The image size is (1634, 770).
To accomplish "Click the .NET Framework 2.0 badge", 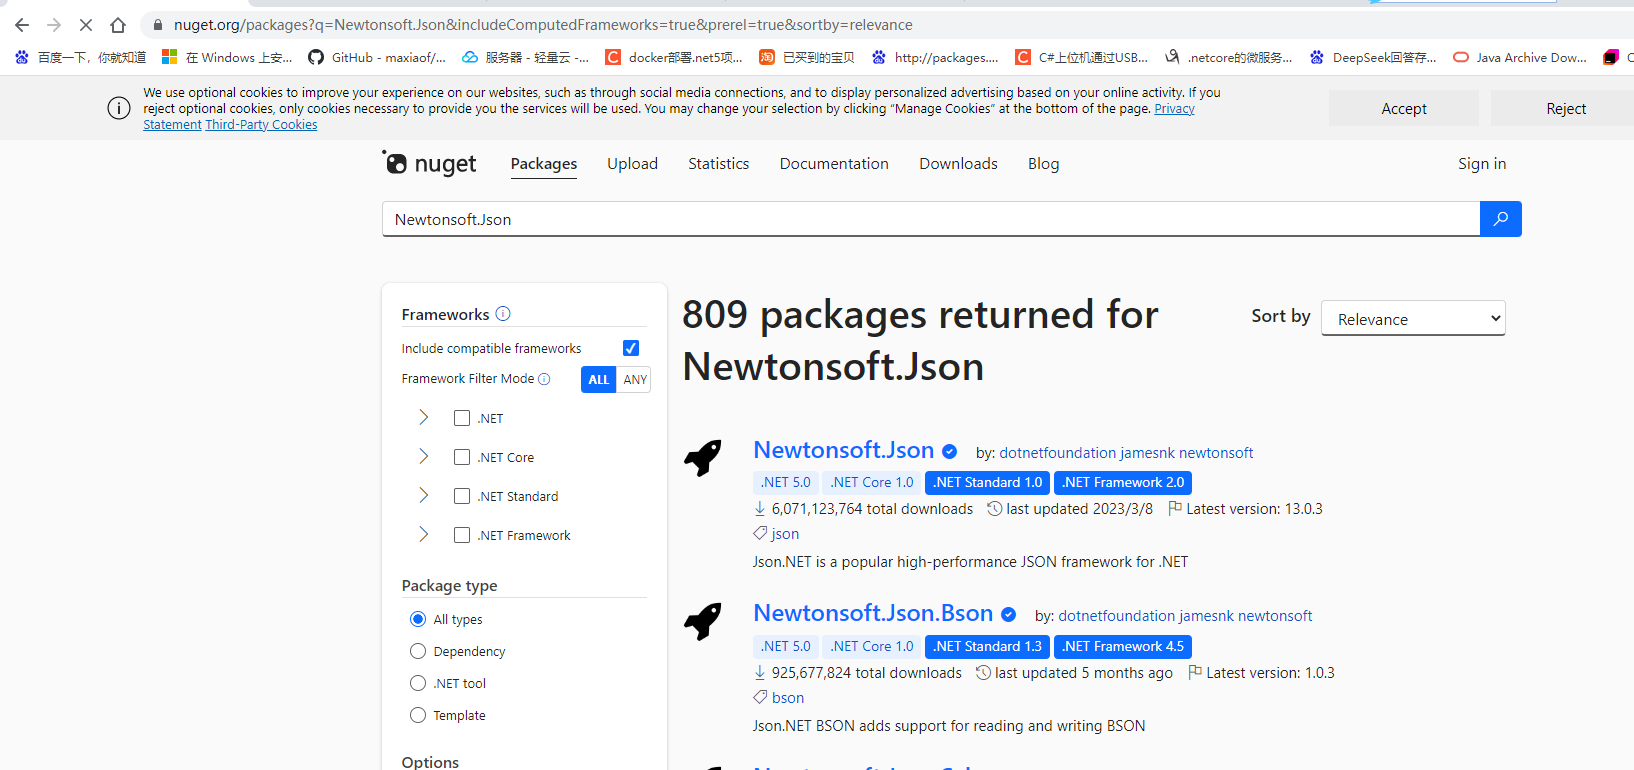I will (1123, 482).
